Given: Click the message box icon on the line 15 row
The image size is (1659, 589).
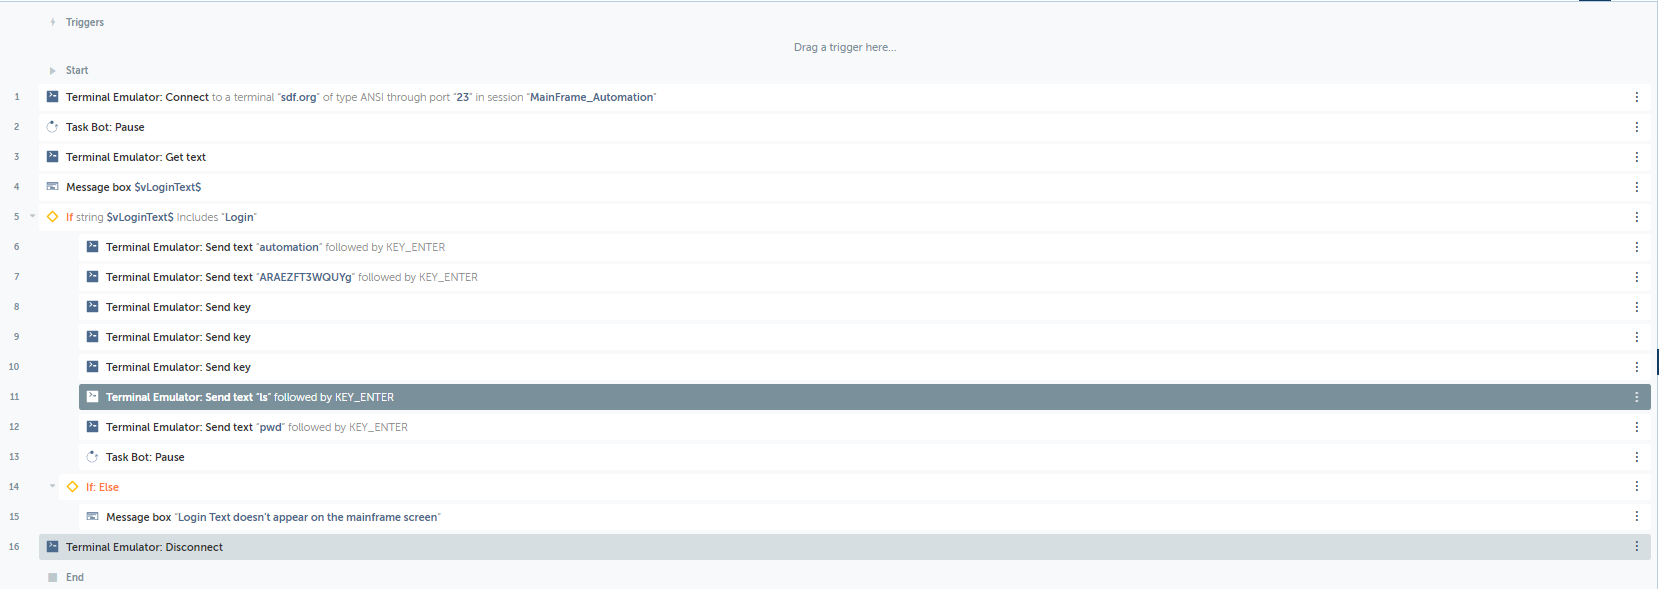Looking at the screenshot, I should click(x=93, y=517).
